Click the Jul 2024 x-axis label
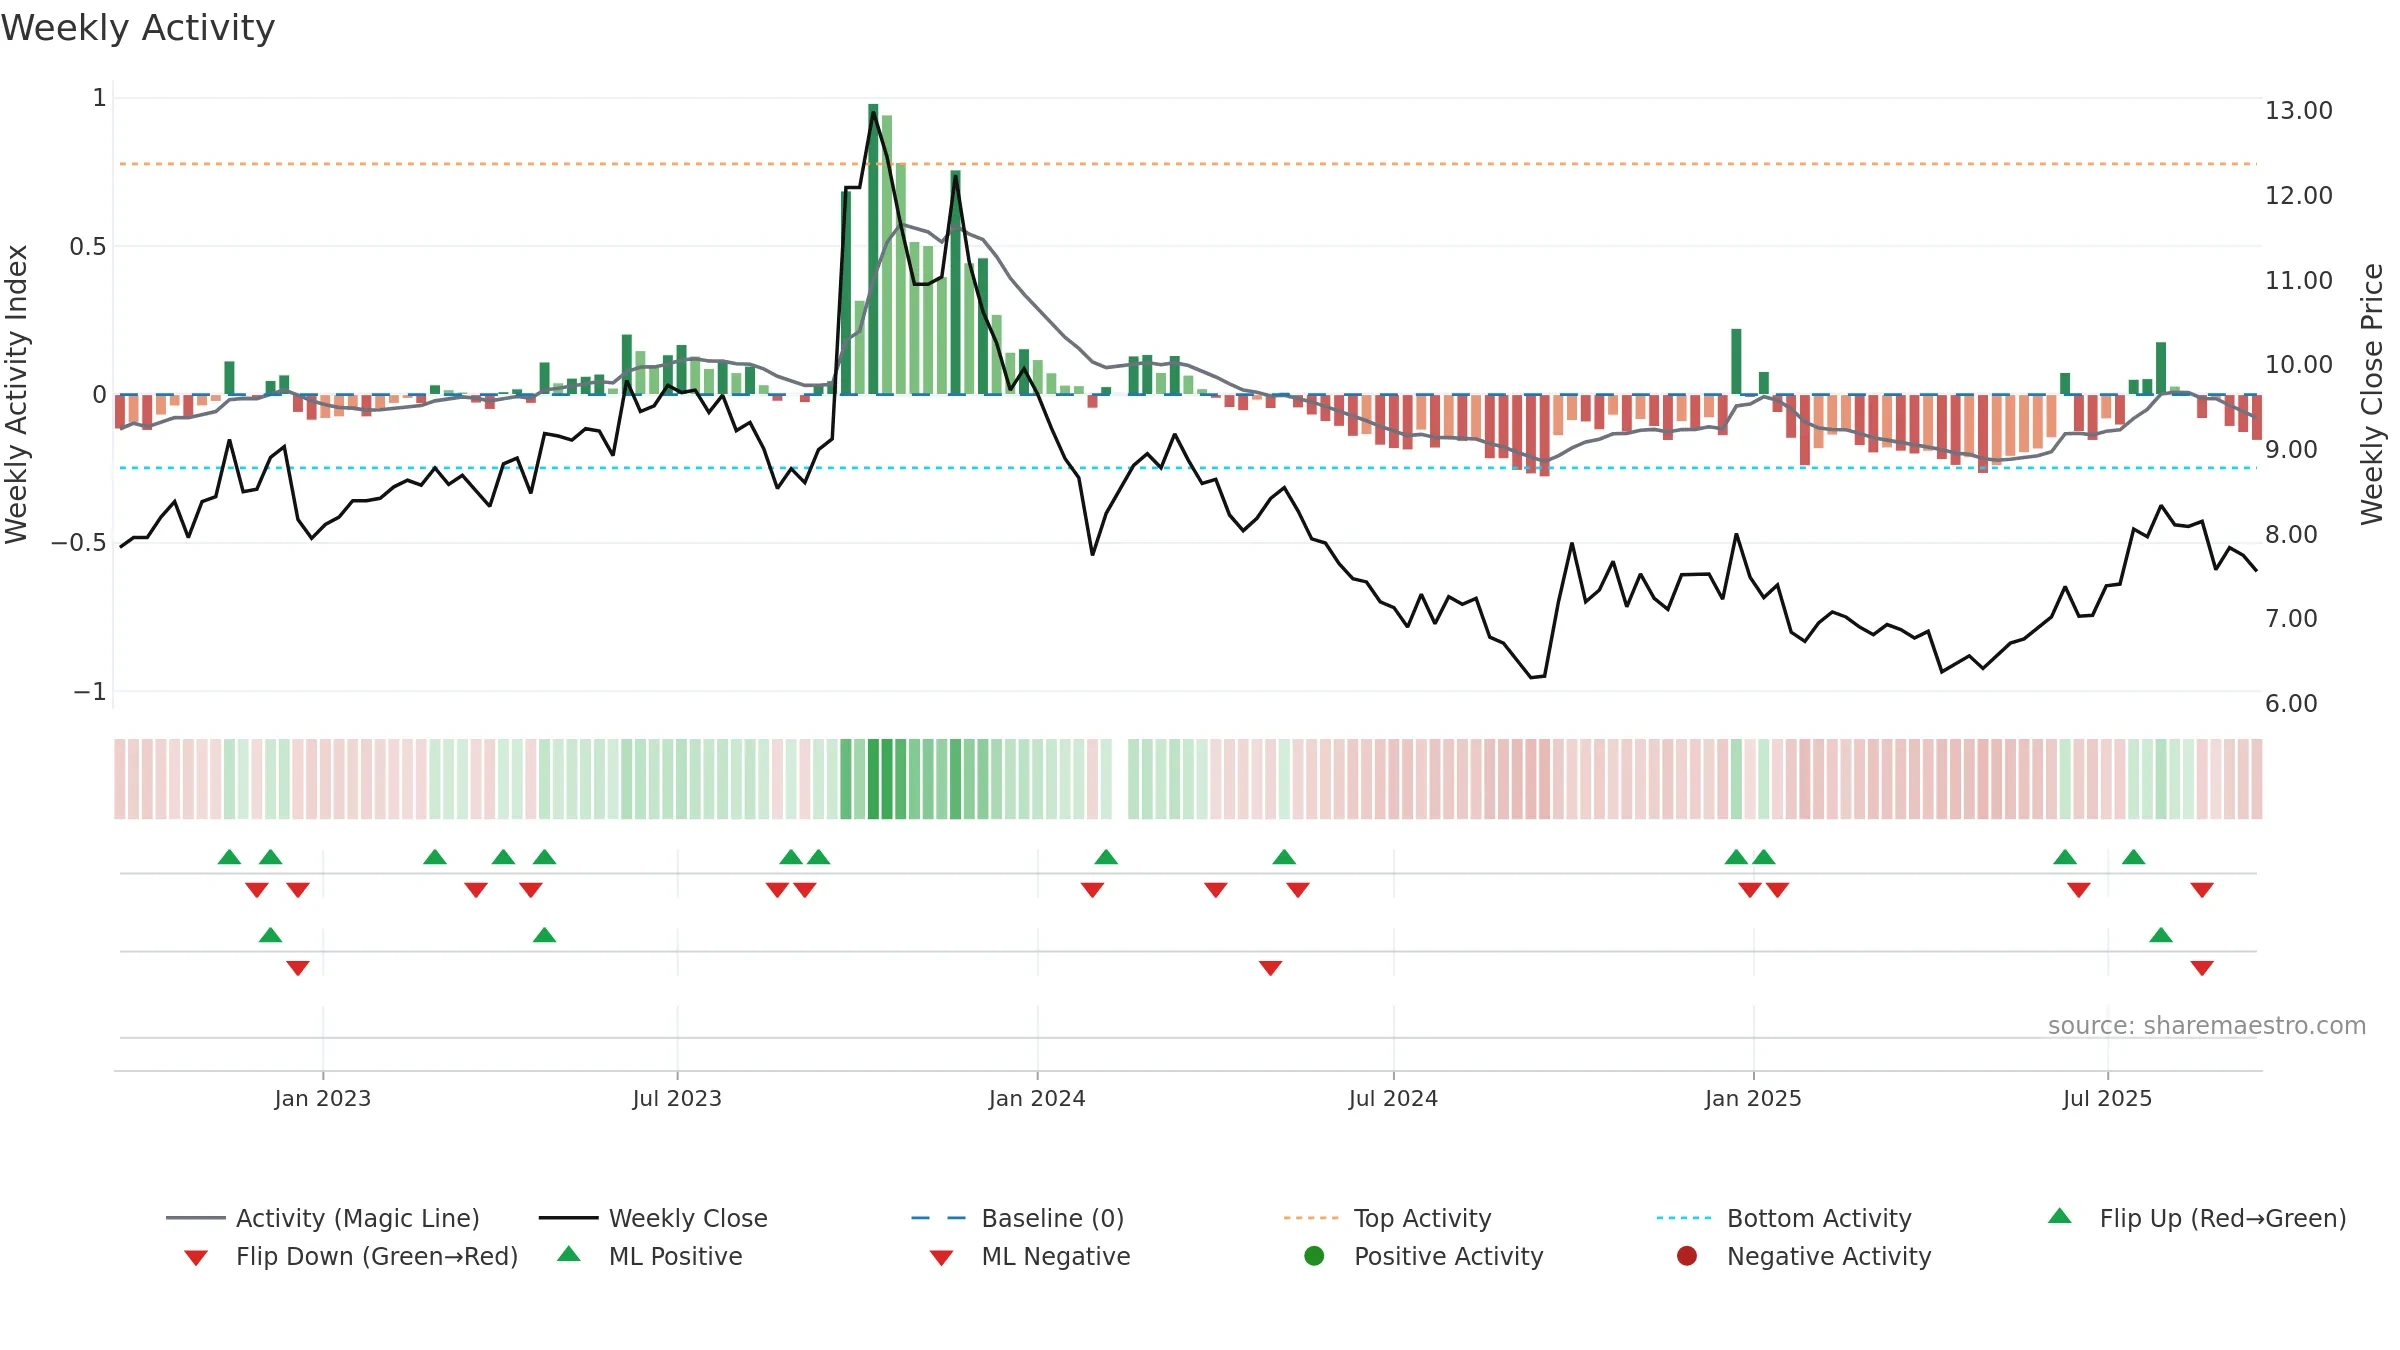The width and height of the screenshot is (2400, 1350). click(1393, 1098)
